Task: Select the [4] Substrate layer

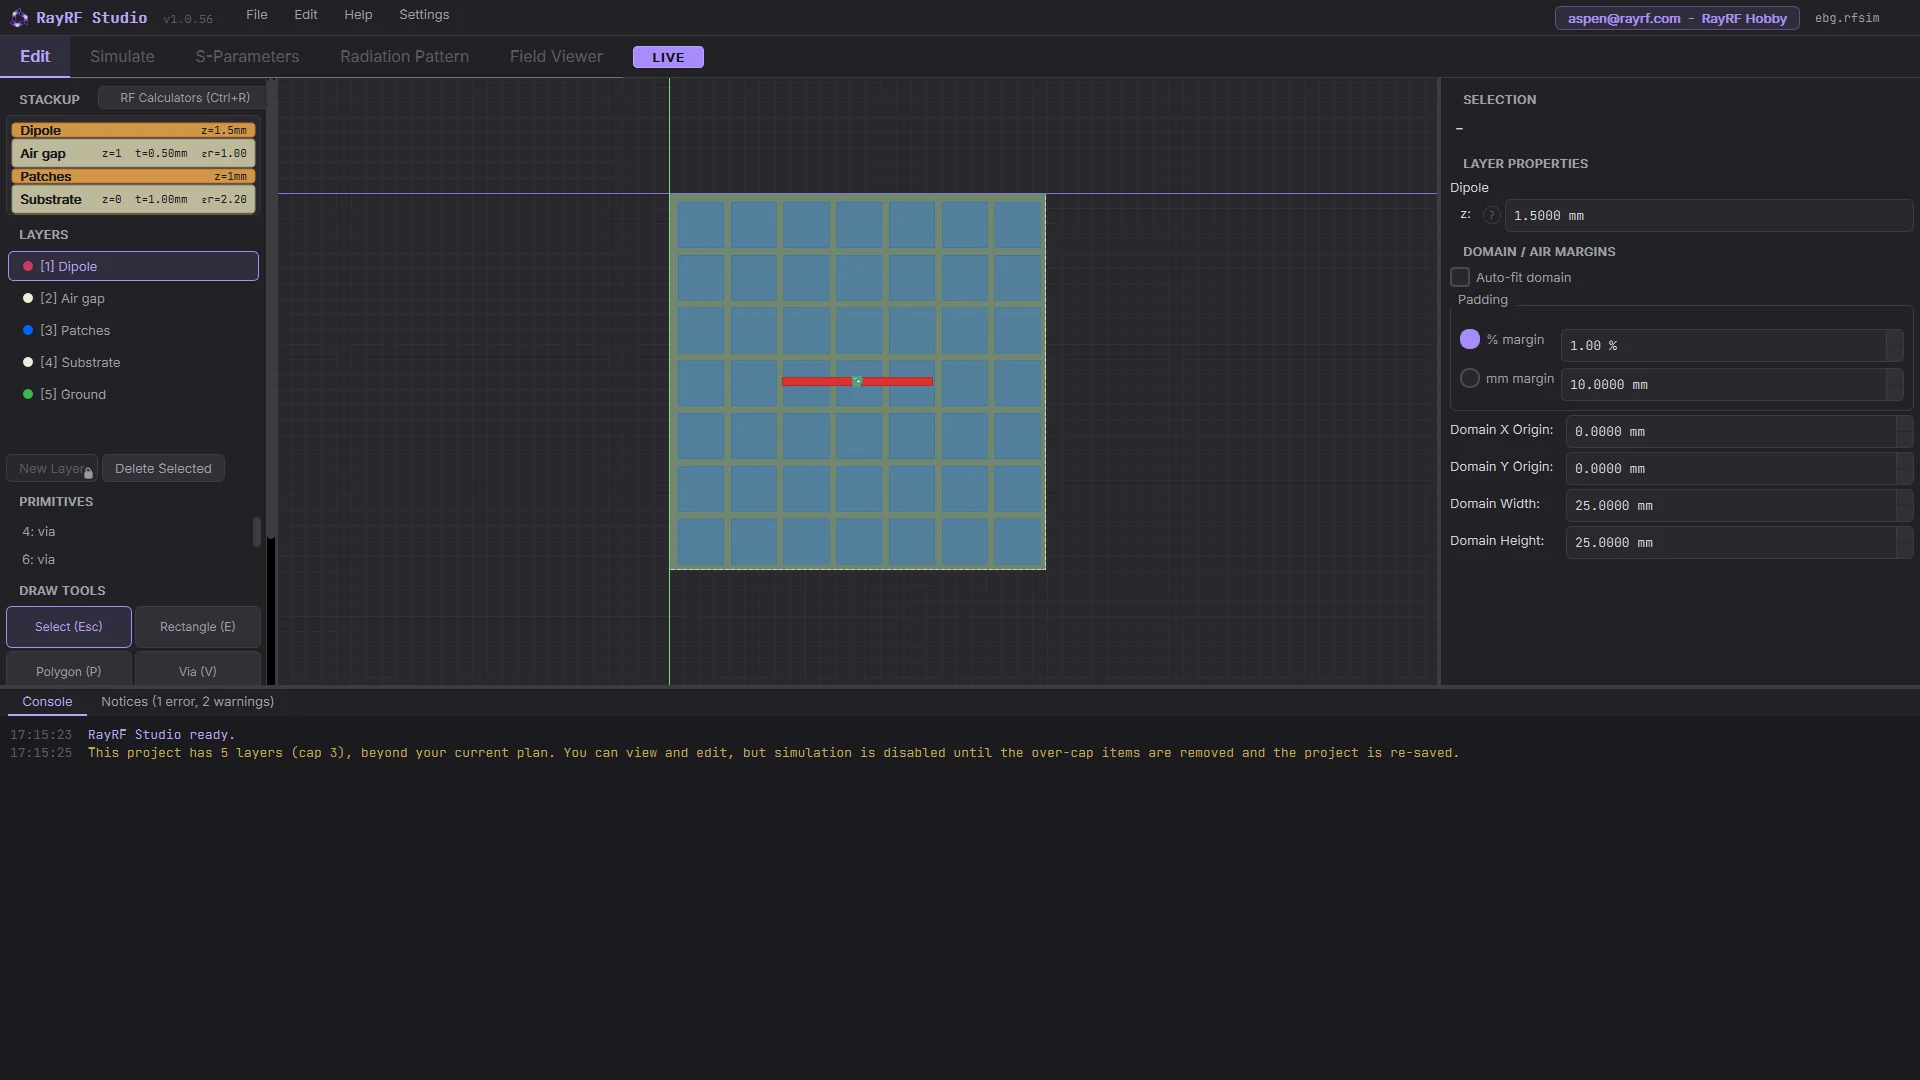Action: click(133, 362)
